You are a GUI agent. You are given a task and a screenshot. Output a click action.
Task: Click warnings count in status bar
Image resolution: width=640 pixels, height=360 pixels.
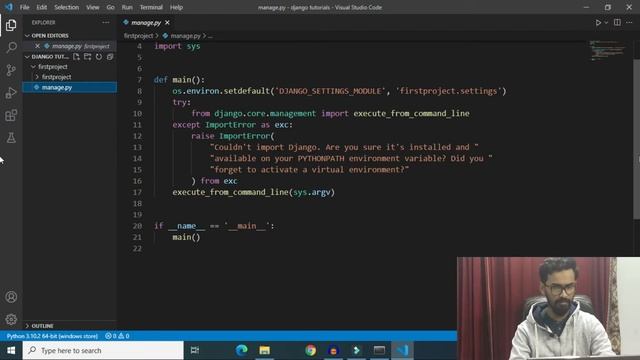124,336
